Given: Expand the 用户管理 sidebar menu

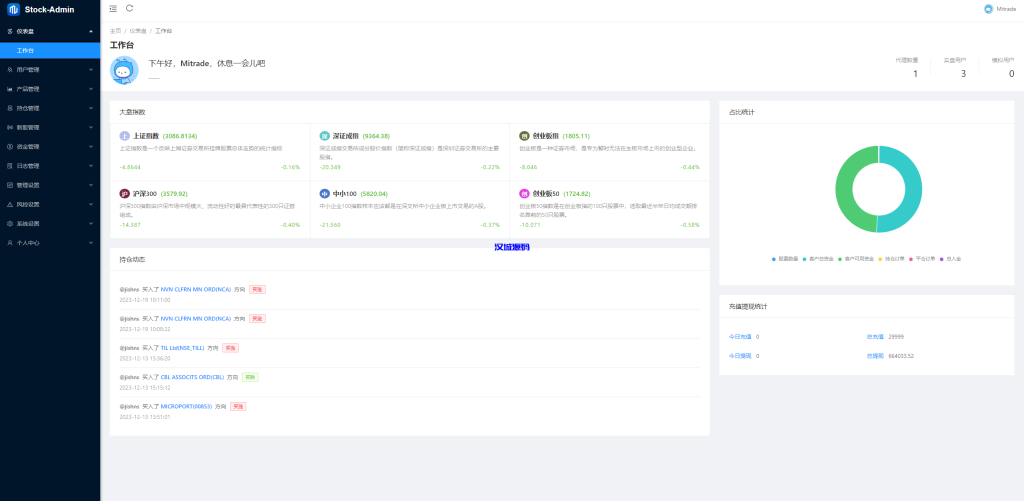Looking at the screenshot, I should 29,70.
